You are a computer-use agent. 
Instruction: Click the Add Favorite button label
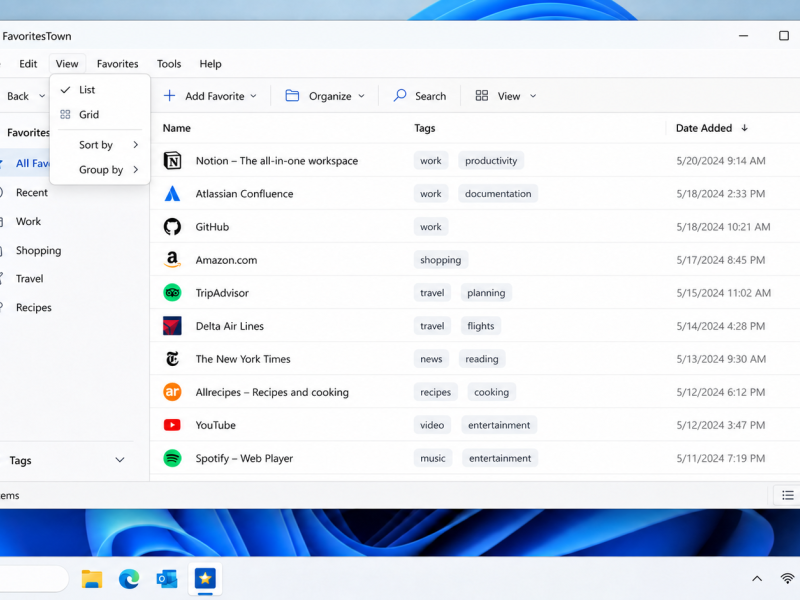pos(214,96)
